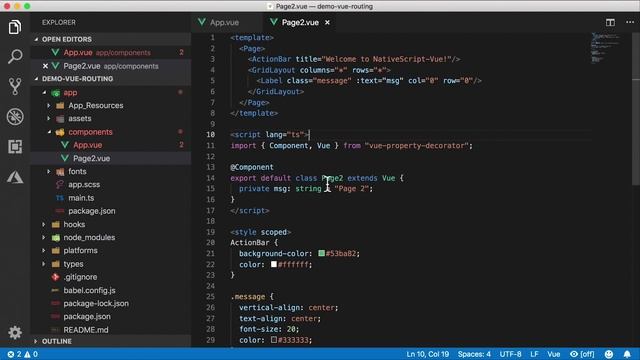
Task: Click the "vue-property-decorator" import string
Action: coord(416,146)
